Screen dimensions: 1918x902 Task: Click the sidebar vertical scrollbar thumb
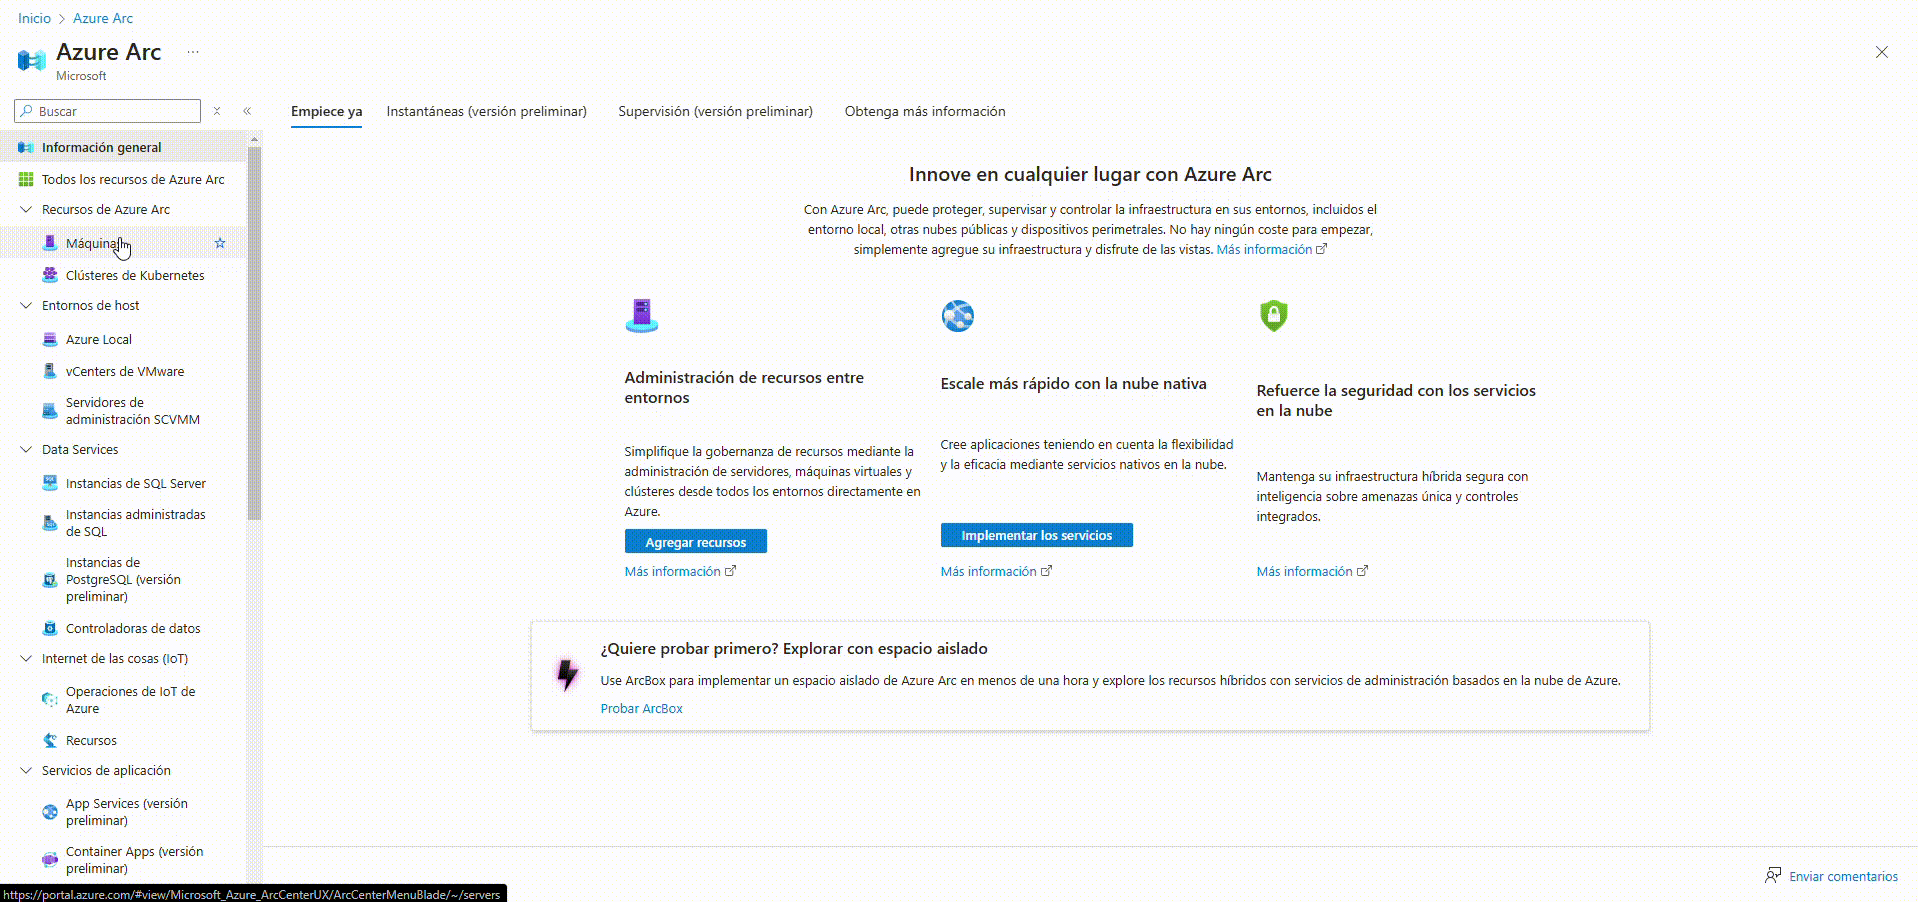tap(254, 333)
